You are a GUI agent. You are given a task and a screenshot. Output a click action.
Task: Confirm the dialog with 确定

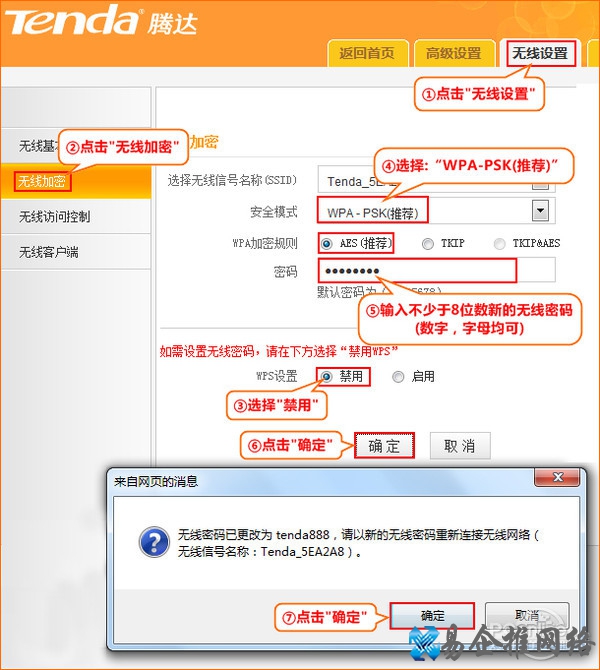coord(432,616)
